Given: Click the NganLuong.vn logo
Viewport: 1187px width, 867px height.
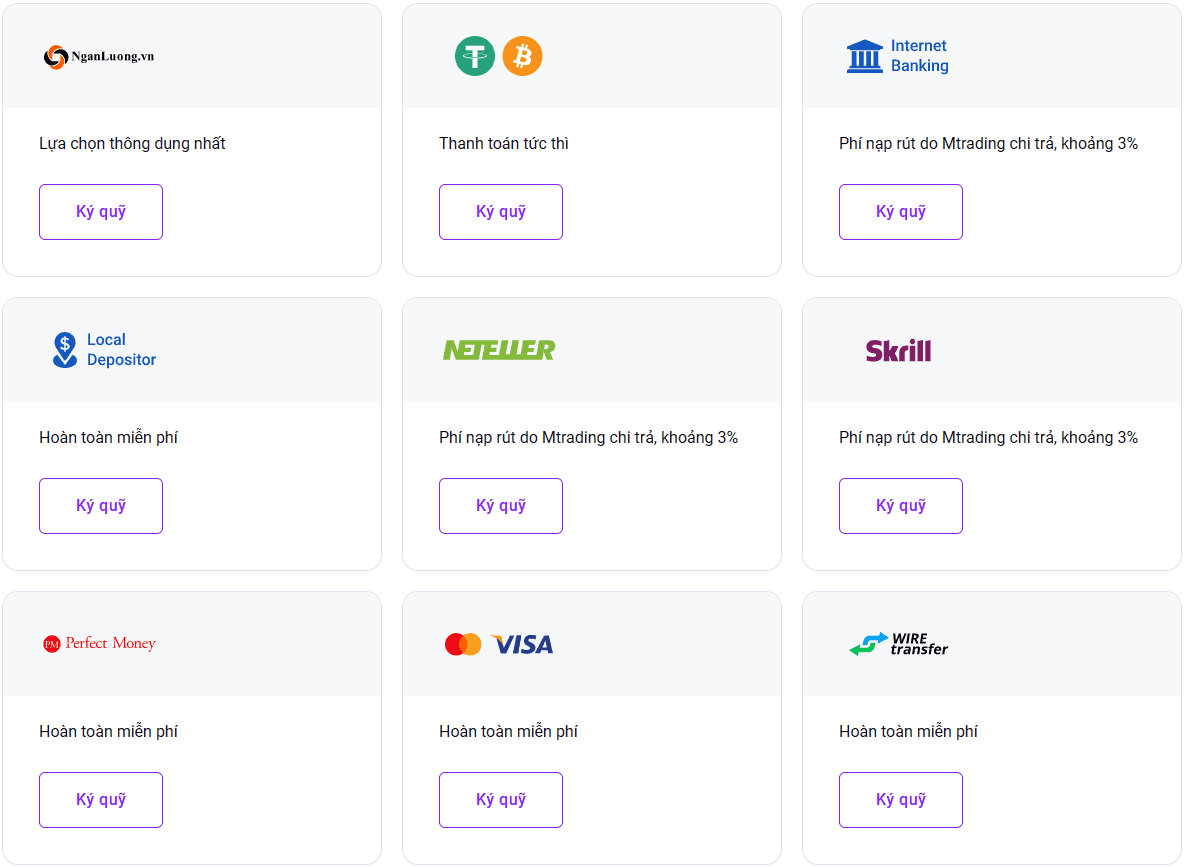Looking at the screenshot, I should pyautogui.click(x=99, y=57).
